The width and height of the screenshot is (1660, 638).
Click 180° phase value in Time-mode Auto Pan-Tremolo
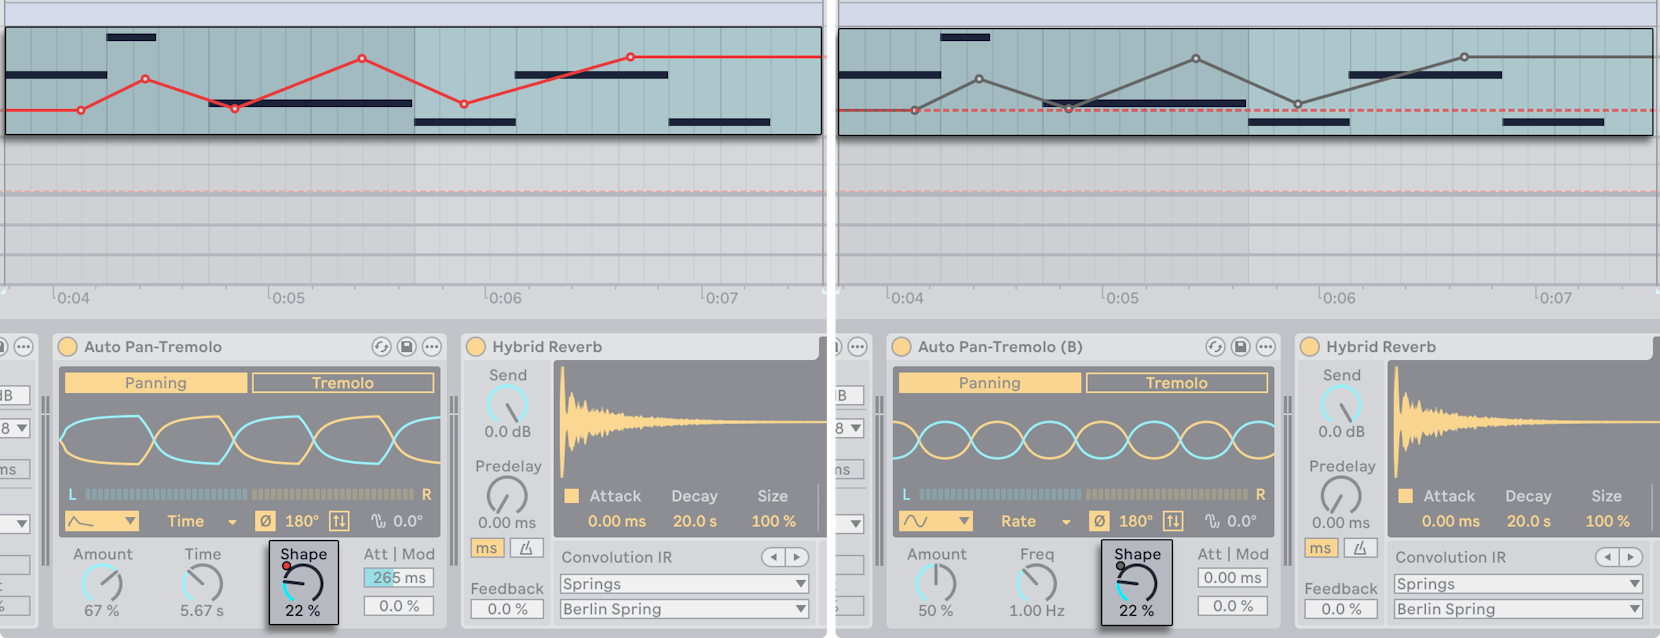coord(302,521)
